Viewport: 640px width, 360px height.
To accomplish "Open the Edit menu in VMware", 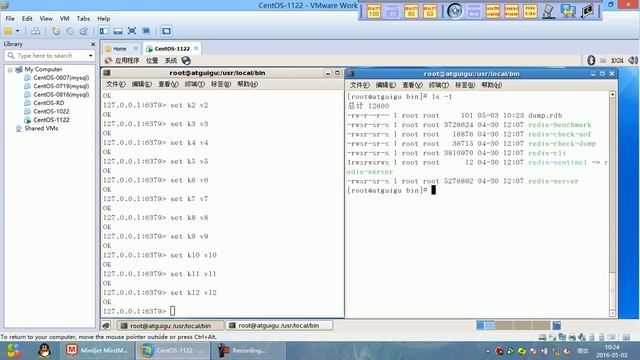I will (27, 18).
